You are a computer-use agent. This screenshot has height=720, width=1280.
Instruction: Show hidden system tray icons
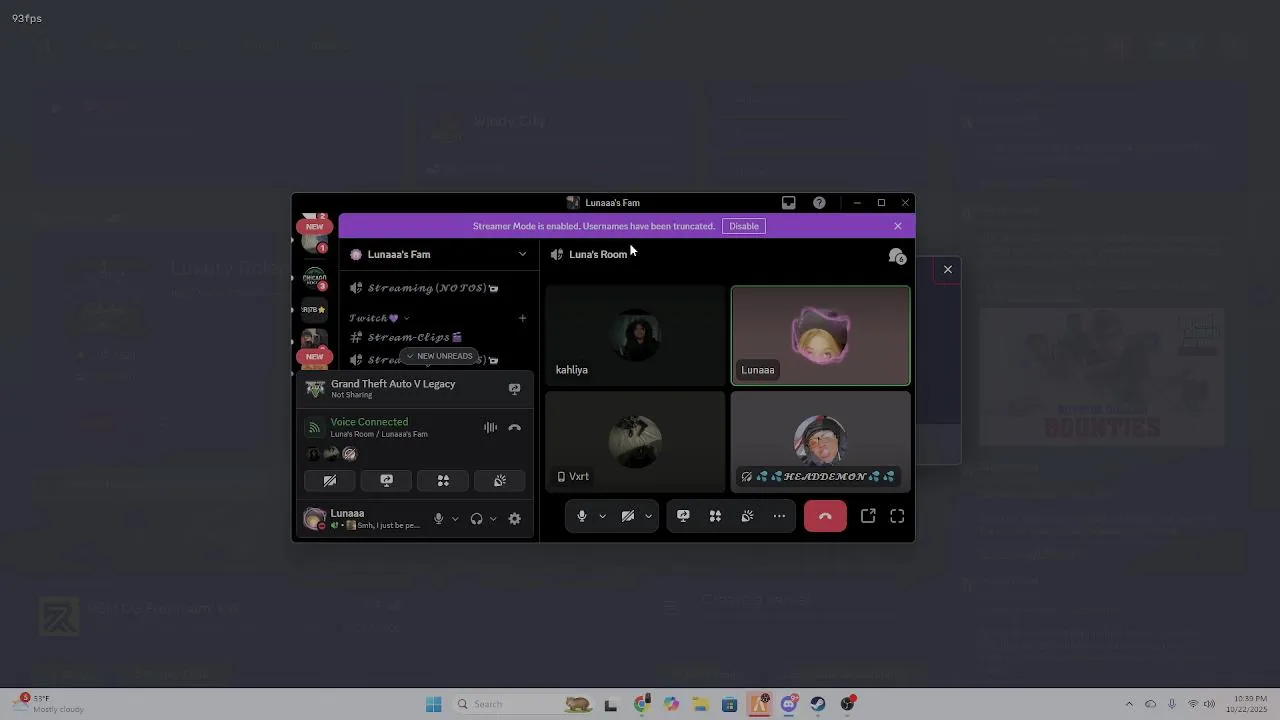coord(1129,704)
